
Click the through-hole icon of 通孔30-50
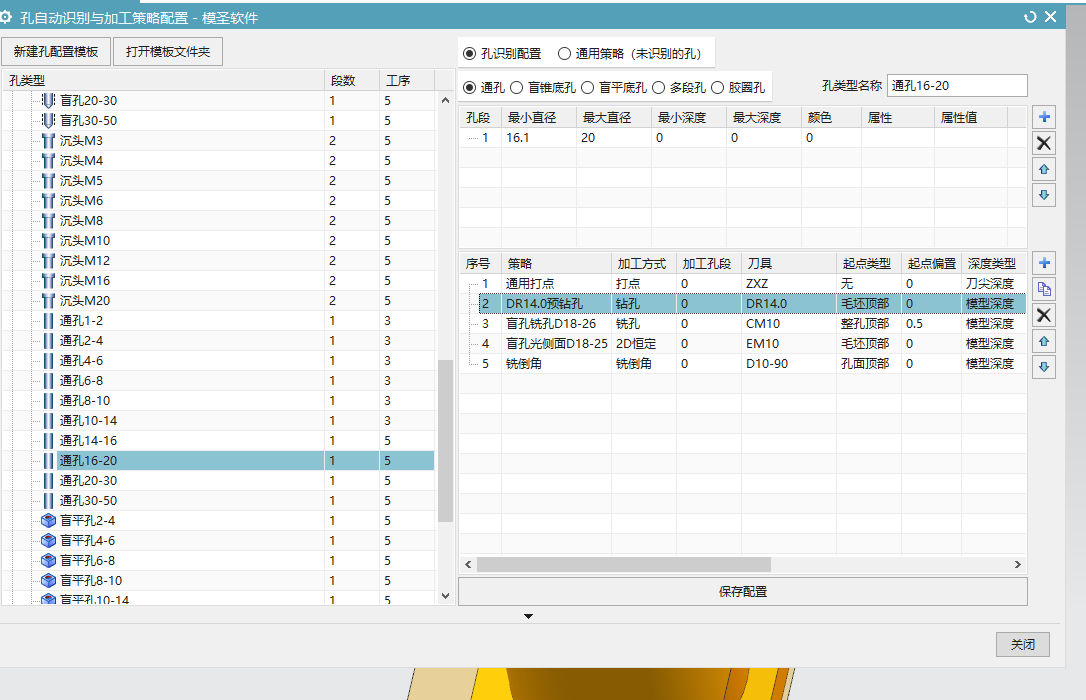click(x=48, y=501)
